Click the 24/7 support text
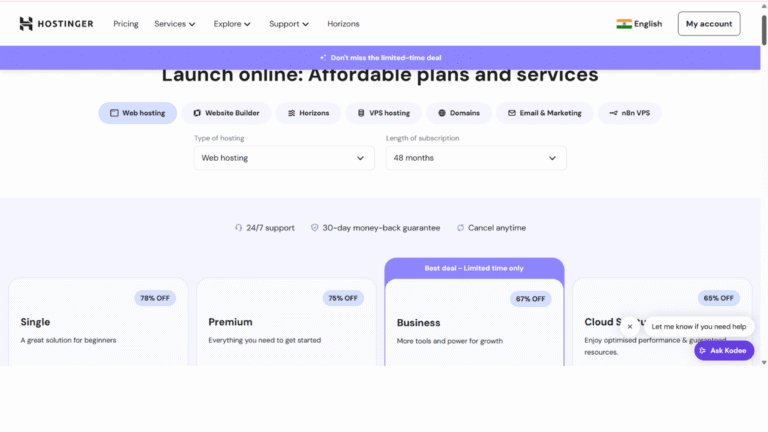Screen dimensions: 768x432 (270, 228)
